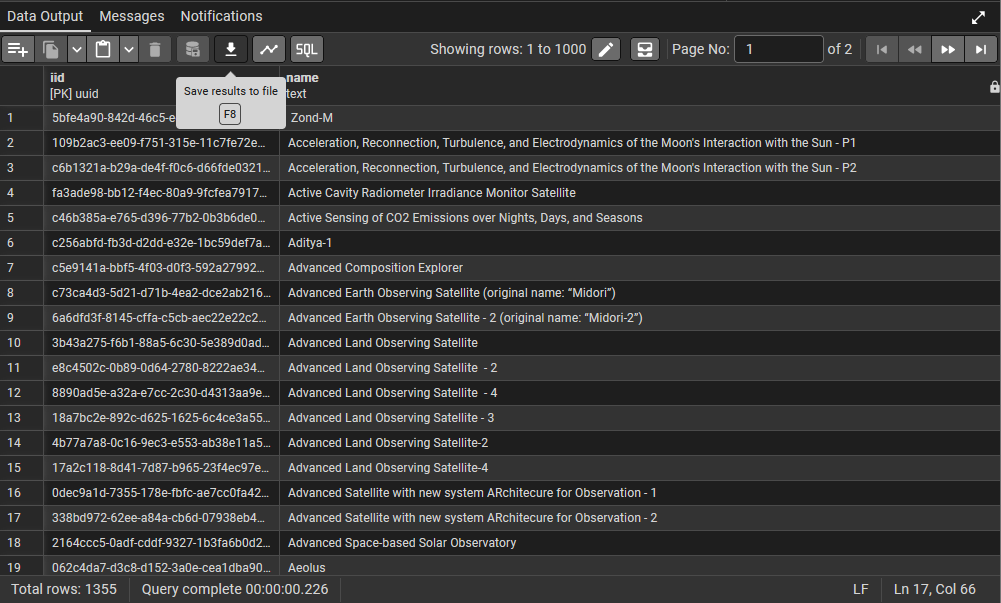Click uuid cell starting c256abfd
Viewport: 1001px width, 603px height.
162,242
